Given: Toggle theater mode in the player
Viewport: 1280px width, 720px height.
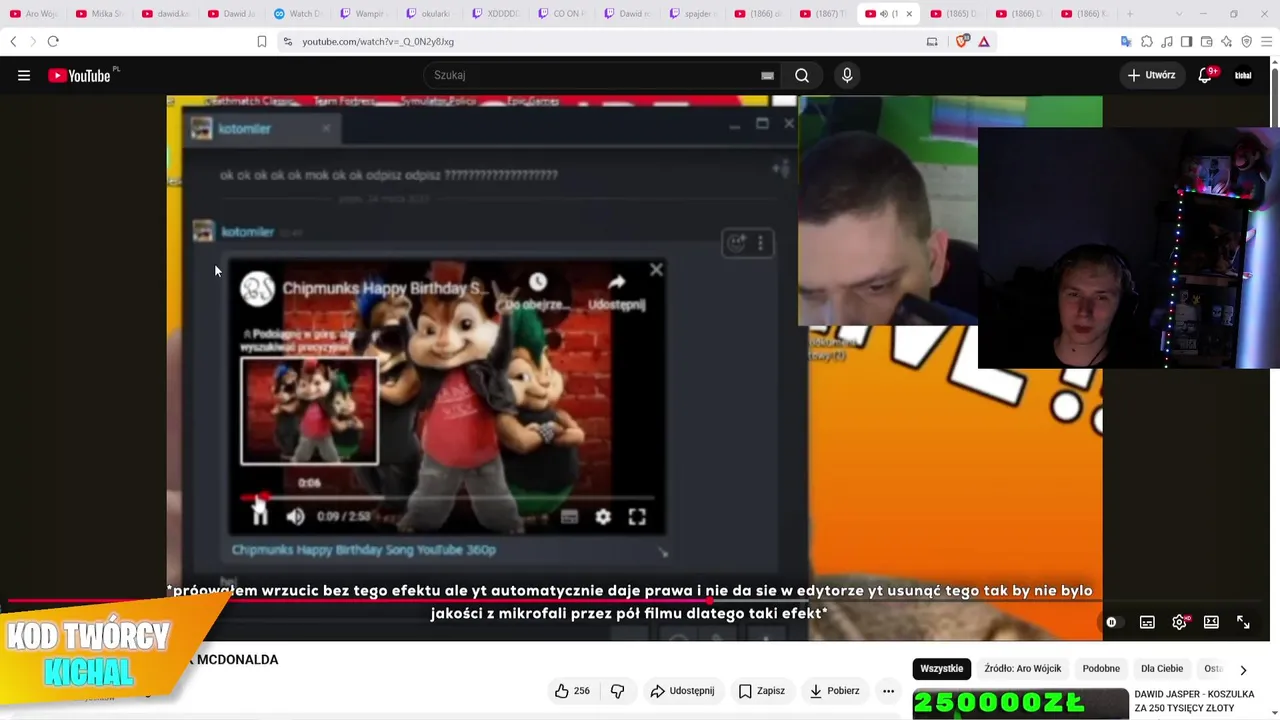Looking at the screenshot, I should 1211,622.
